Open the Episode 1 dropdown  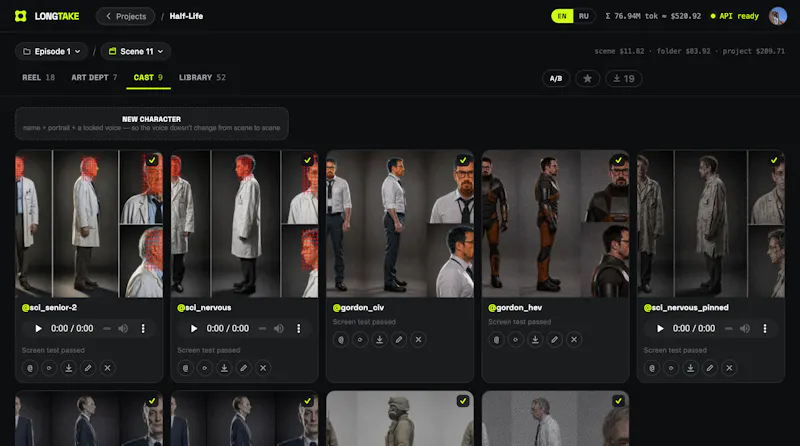52,52
